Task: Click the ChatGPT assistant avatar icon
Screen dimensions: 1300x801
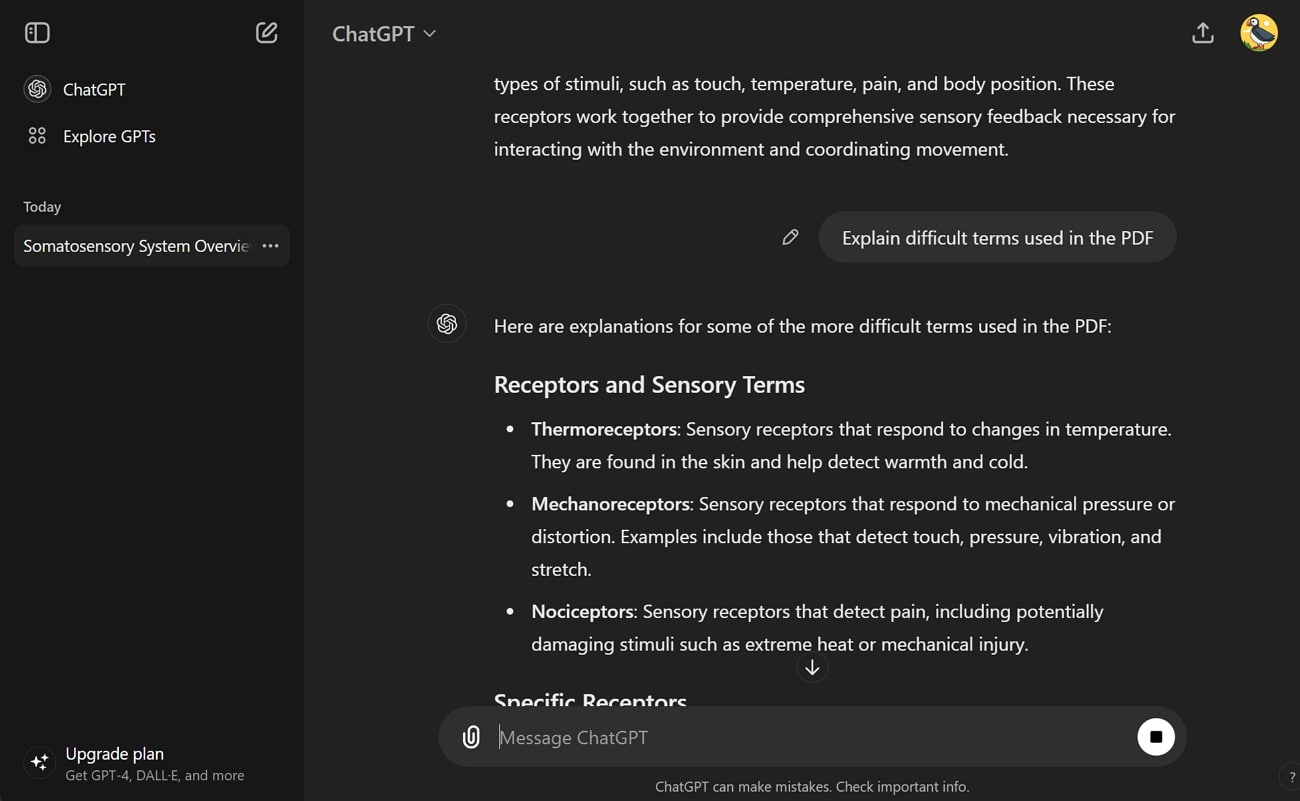Action: pyautogui.click(x=447, y=324)
